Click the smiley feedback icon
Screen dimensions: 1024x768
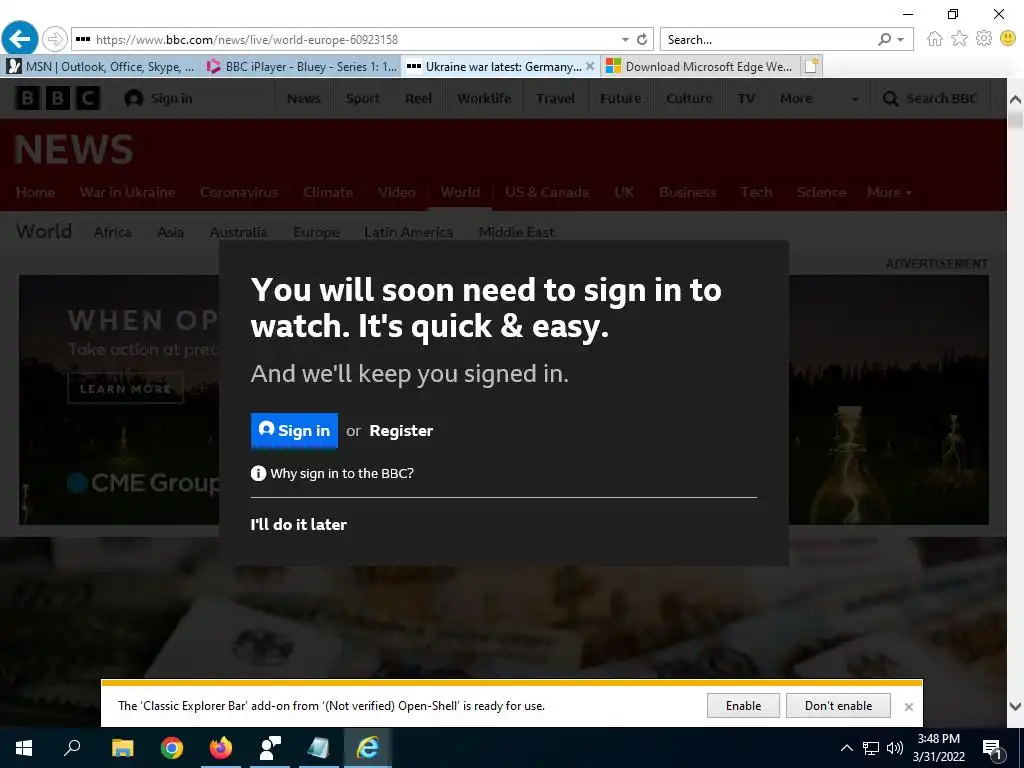tap(1008, 39)
